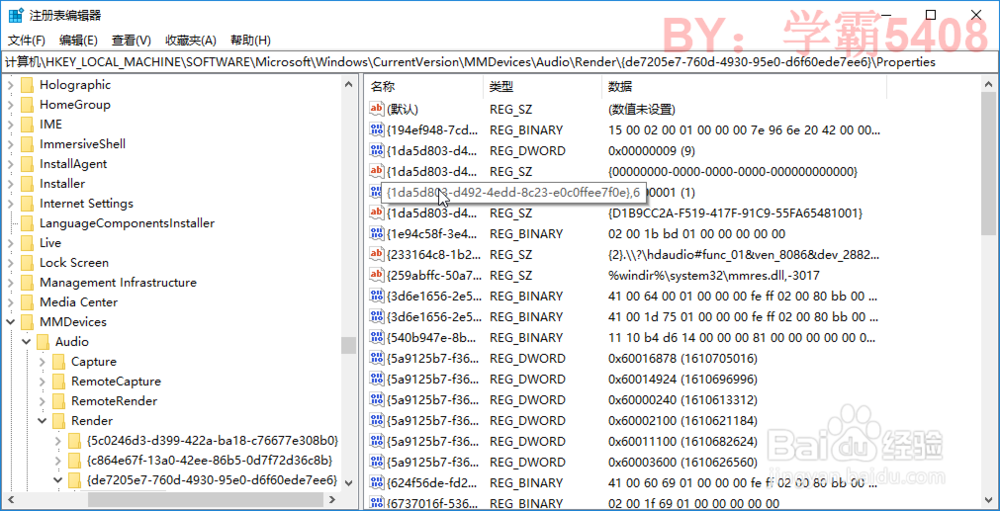Image resolution: width=1000 pixels, height=511 pixels.
Task: Click icon of value with data 0x60003600
Action: click(x=377, y=461)
